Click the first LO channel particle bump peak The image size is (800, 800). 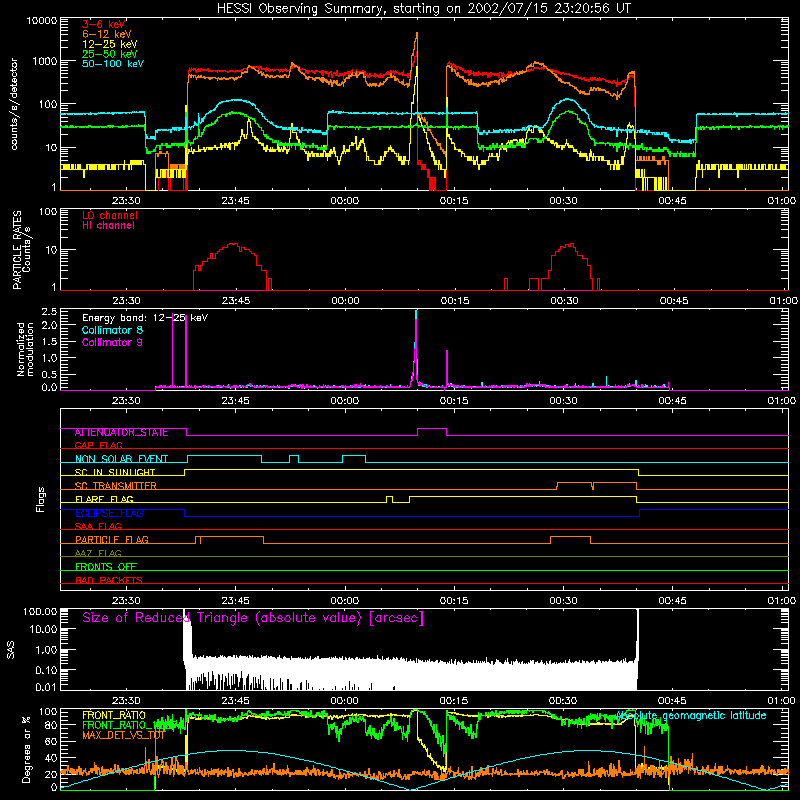[233, 244]
